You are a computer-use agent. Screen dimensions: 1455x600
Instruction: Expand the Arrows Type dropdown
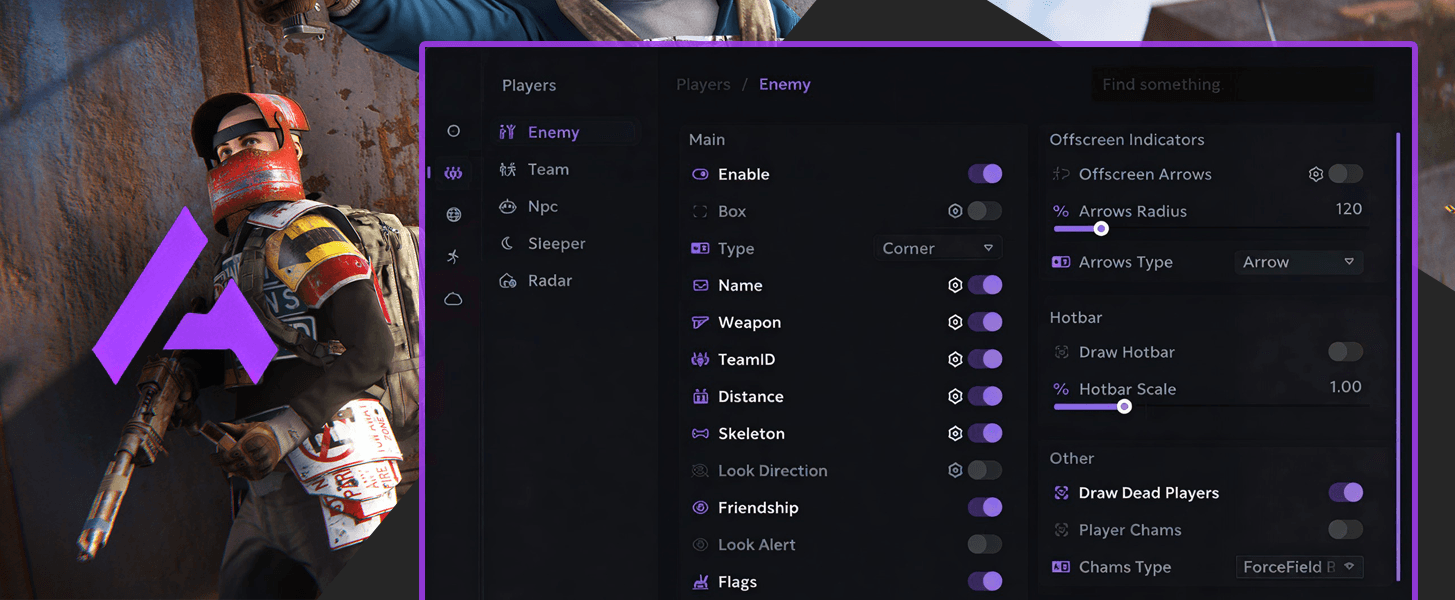tap(1298, 262)
